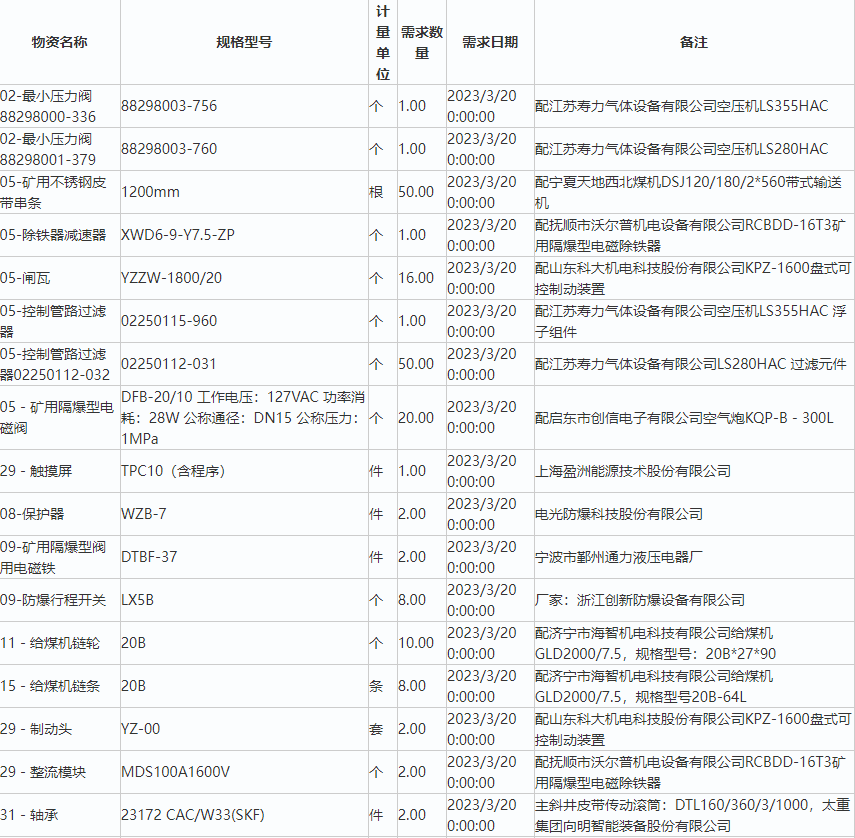The width and height of the screenshot is (855, 838).
Task: Click the unit 根 cell
Action: [x=383, y=192]
